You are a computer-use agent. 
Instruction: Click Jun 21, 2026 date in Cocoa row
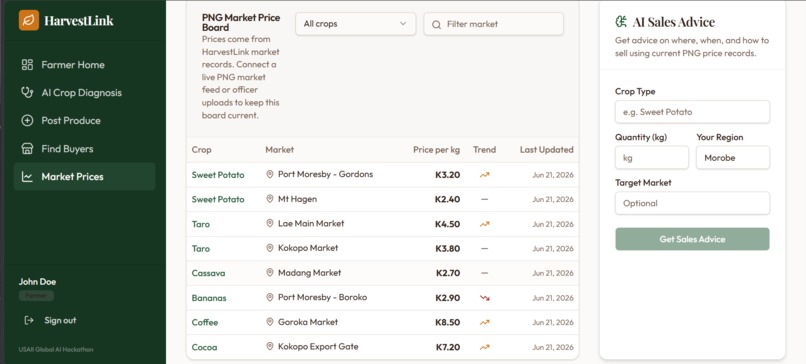[553, 347]
